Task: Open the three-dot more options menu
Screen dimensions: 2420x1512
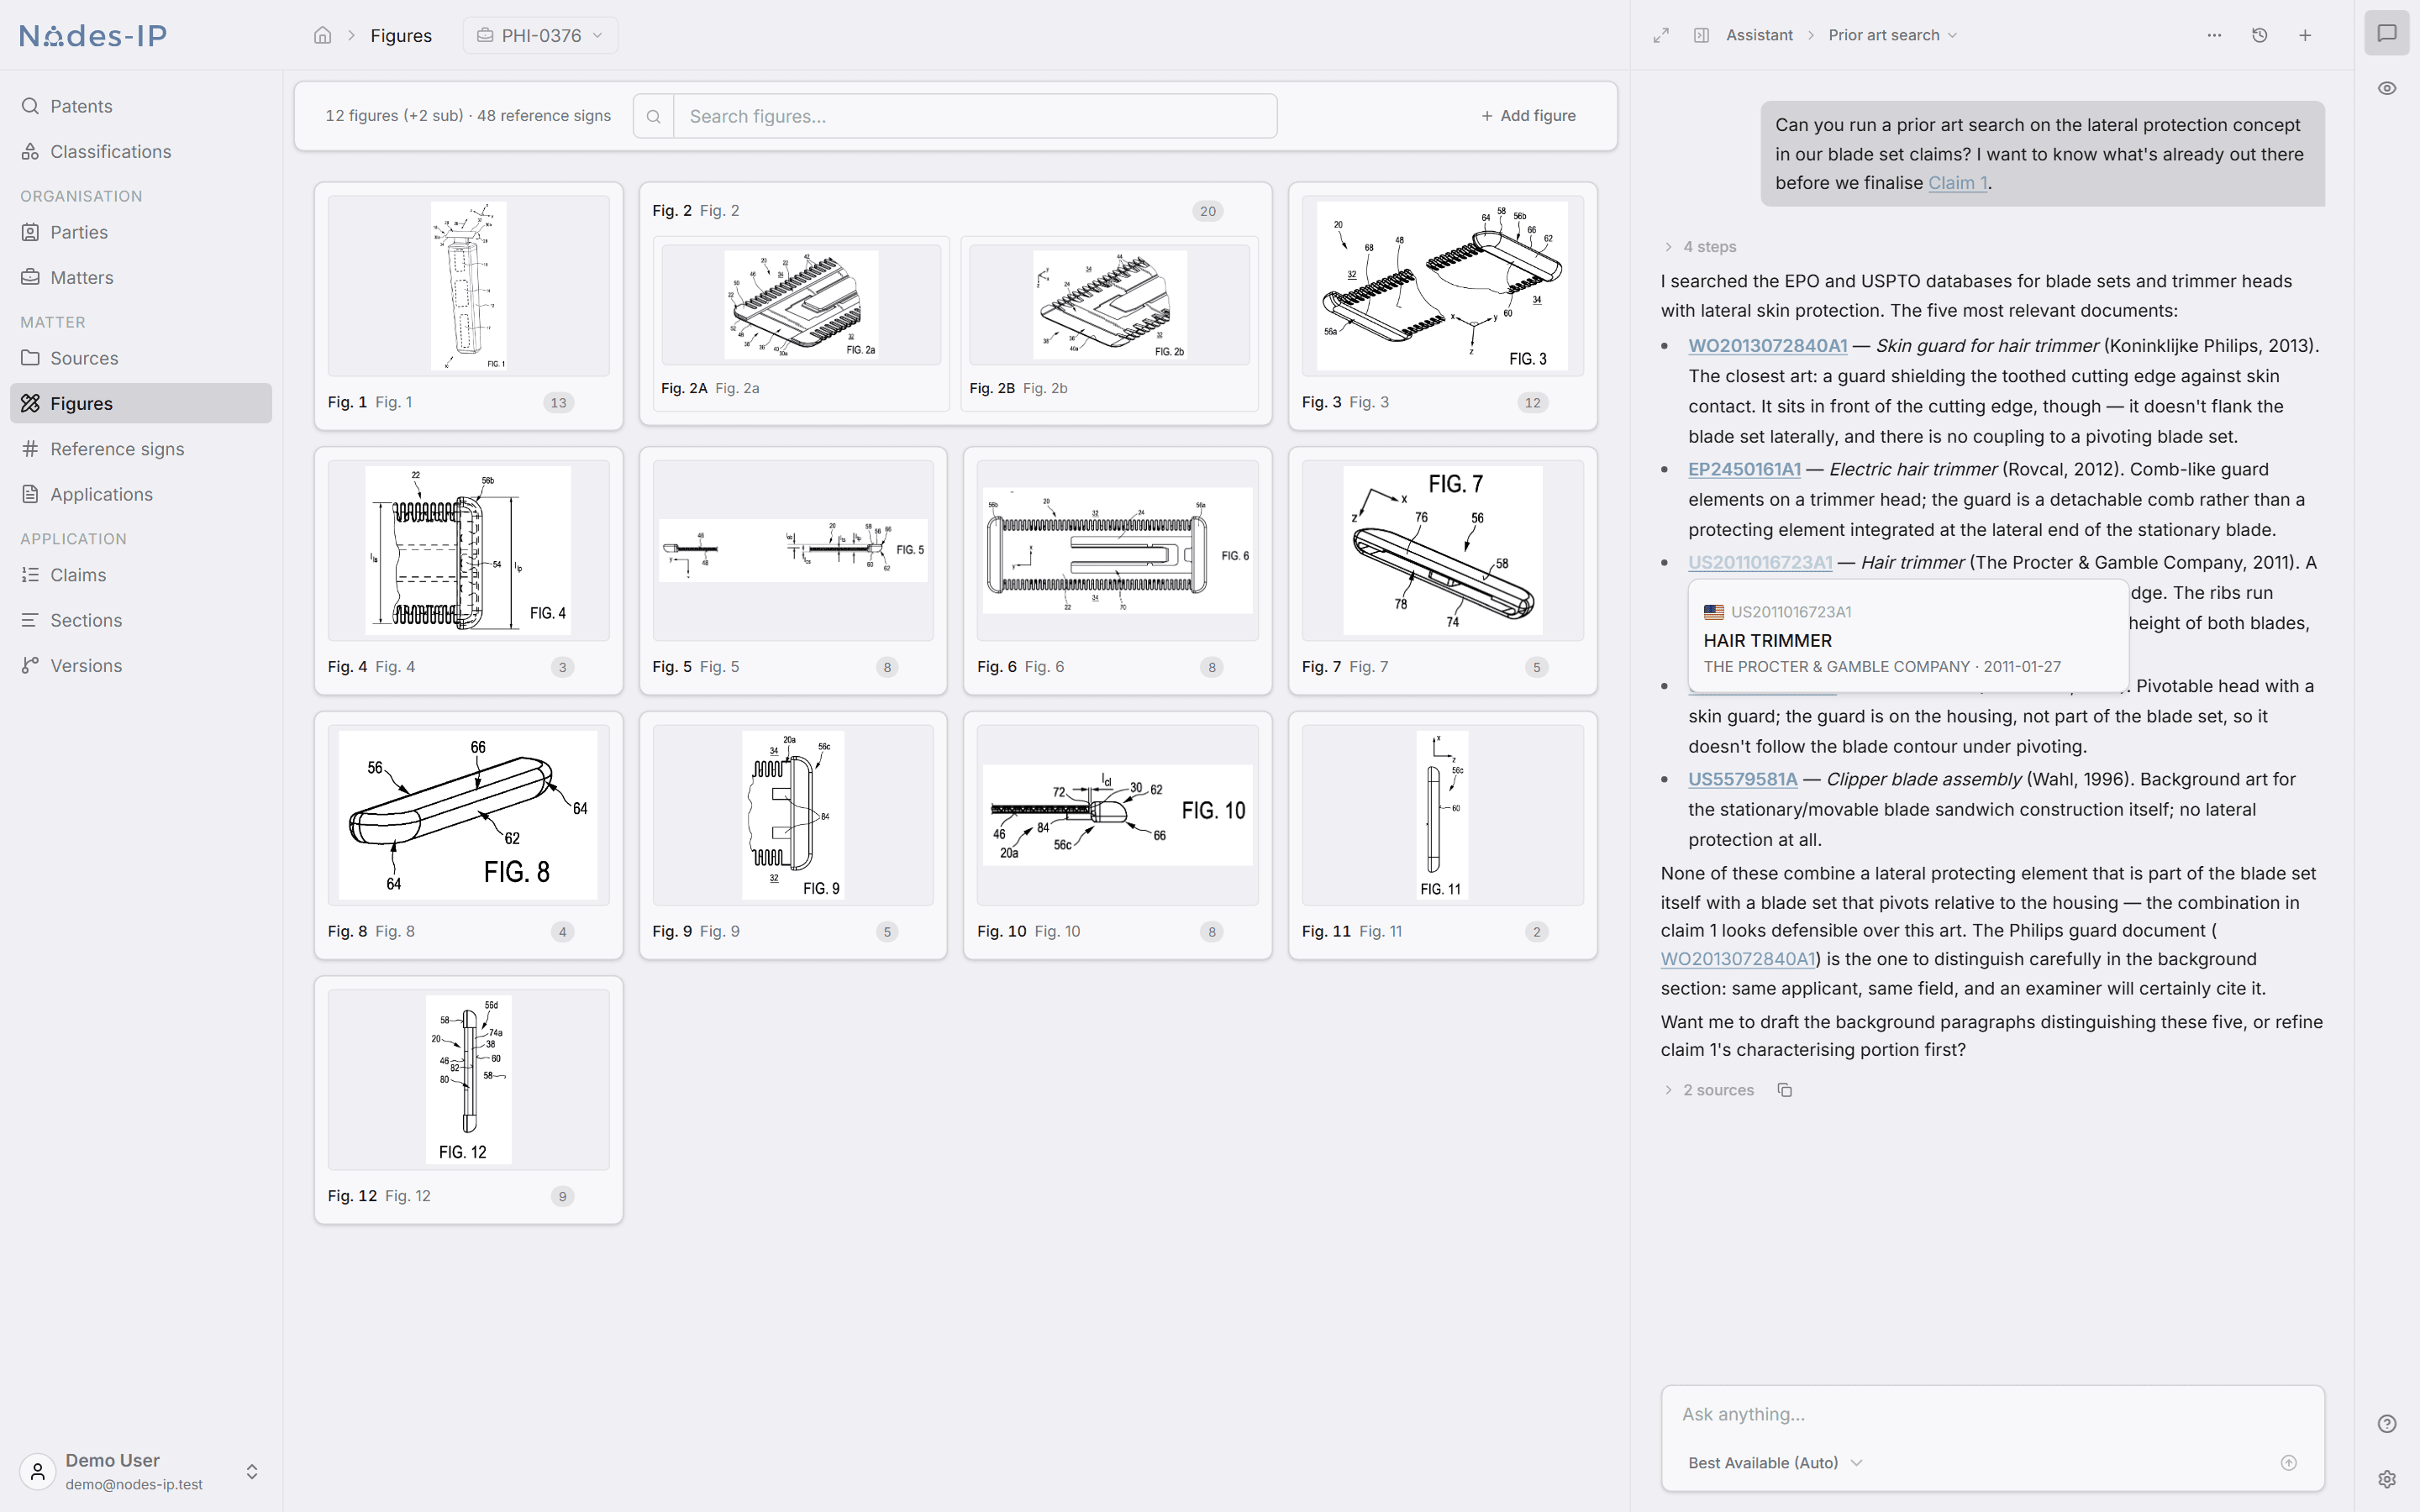Action: [x=2214, y=35]
